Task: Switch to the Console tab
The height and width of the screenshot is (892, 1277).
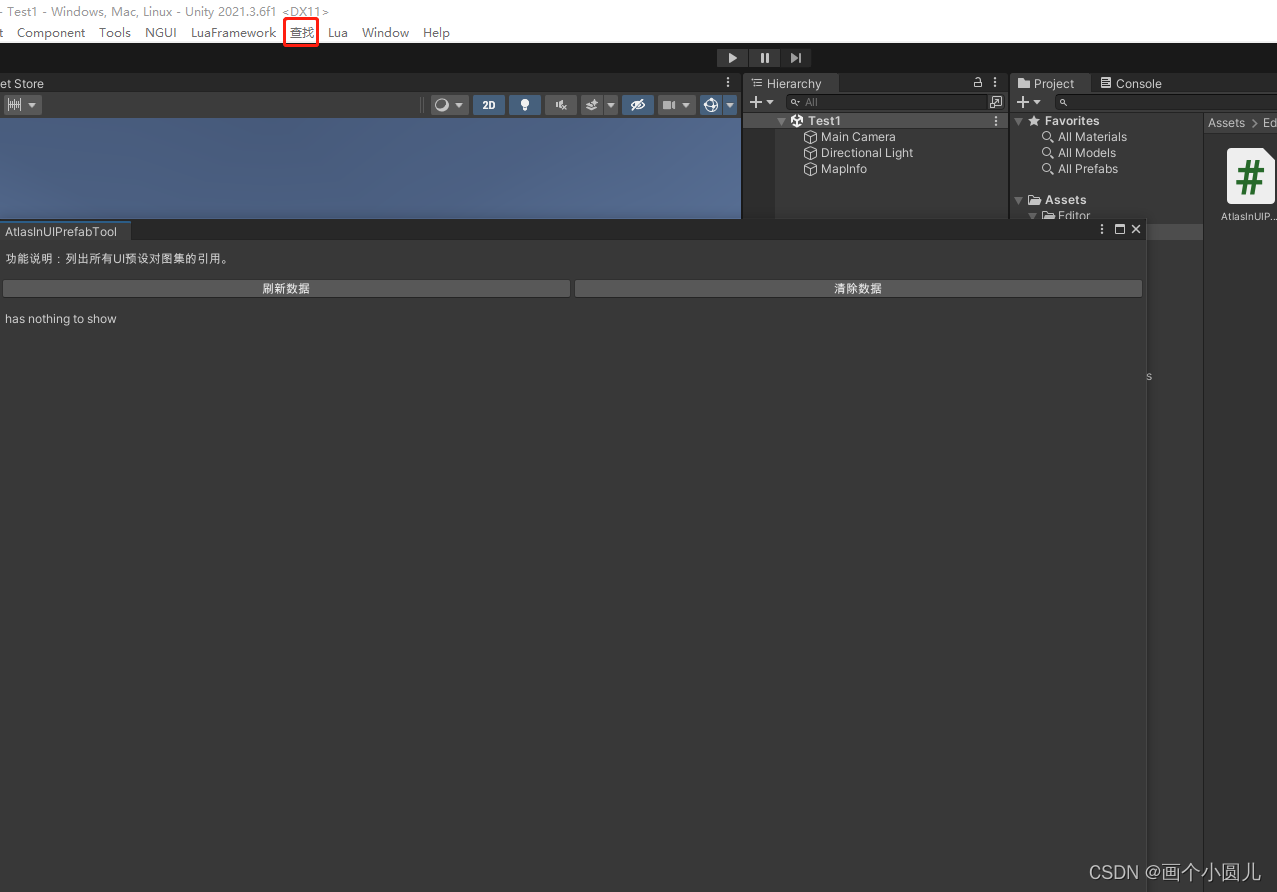Action: coord(1137,83)
